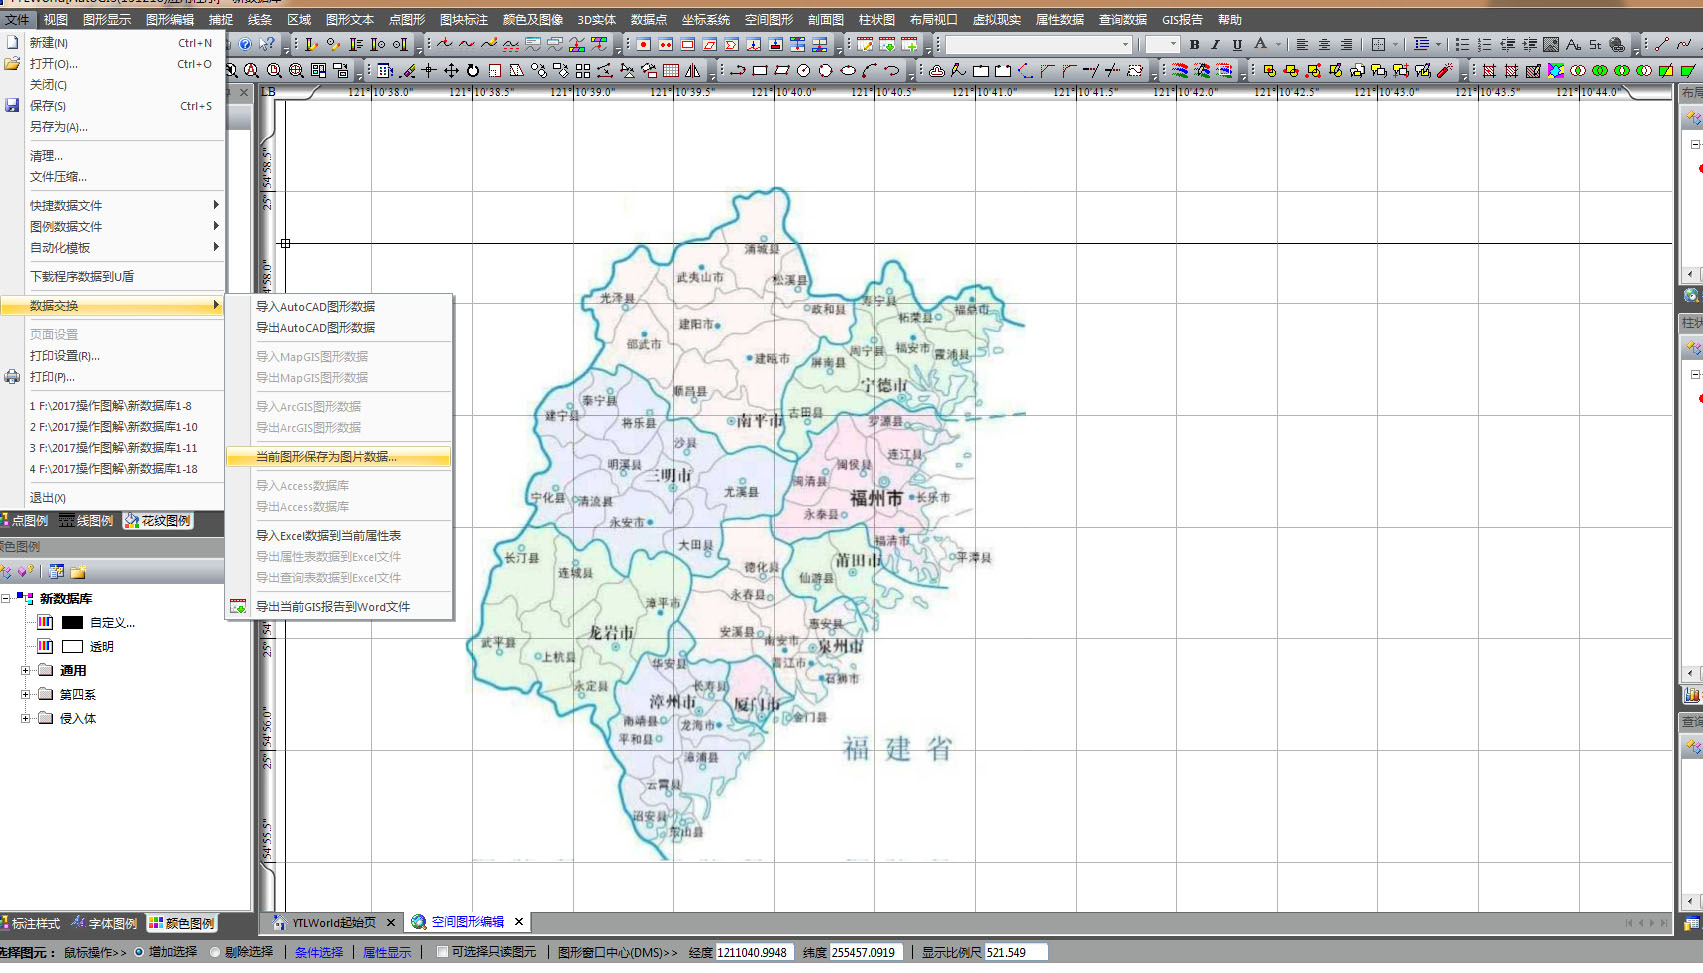Screen dimensions: 1703x973
Task: Click the multicolor region fill icon
Action: (1556, 71)
